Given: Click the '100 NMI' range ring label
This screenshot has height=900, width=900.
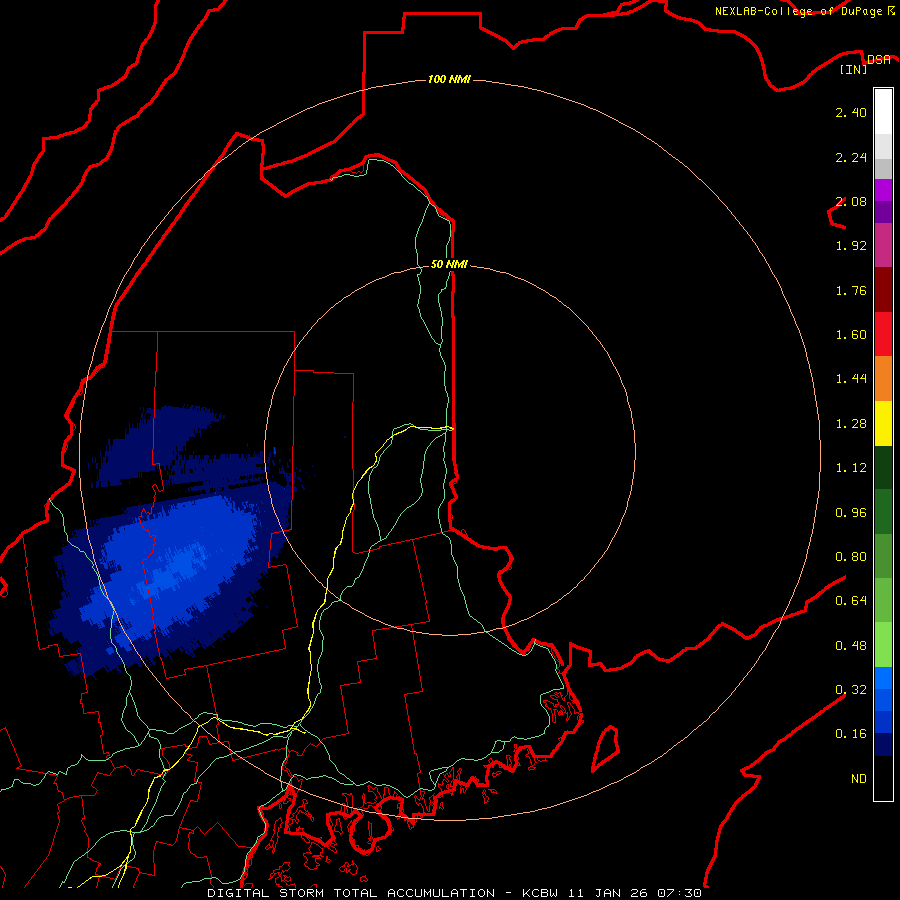Looking at the screenshot, I should click(449, 79).
